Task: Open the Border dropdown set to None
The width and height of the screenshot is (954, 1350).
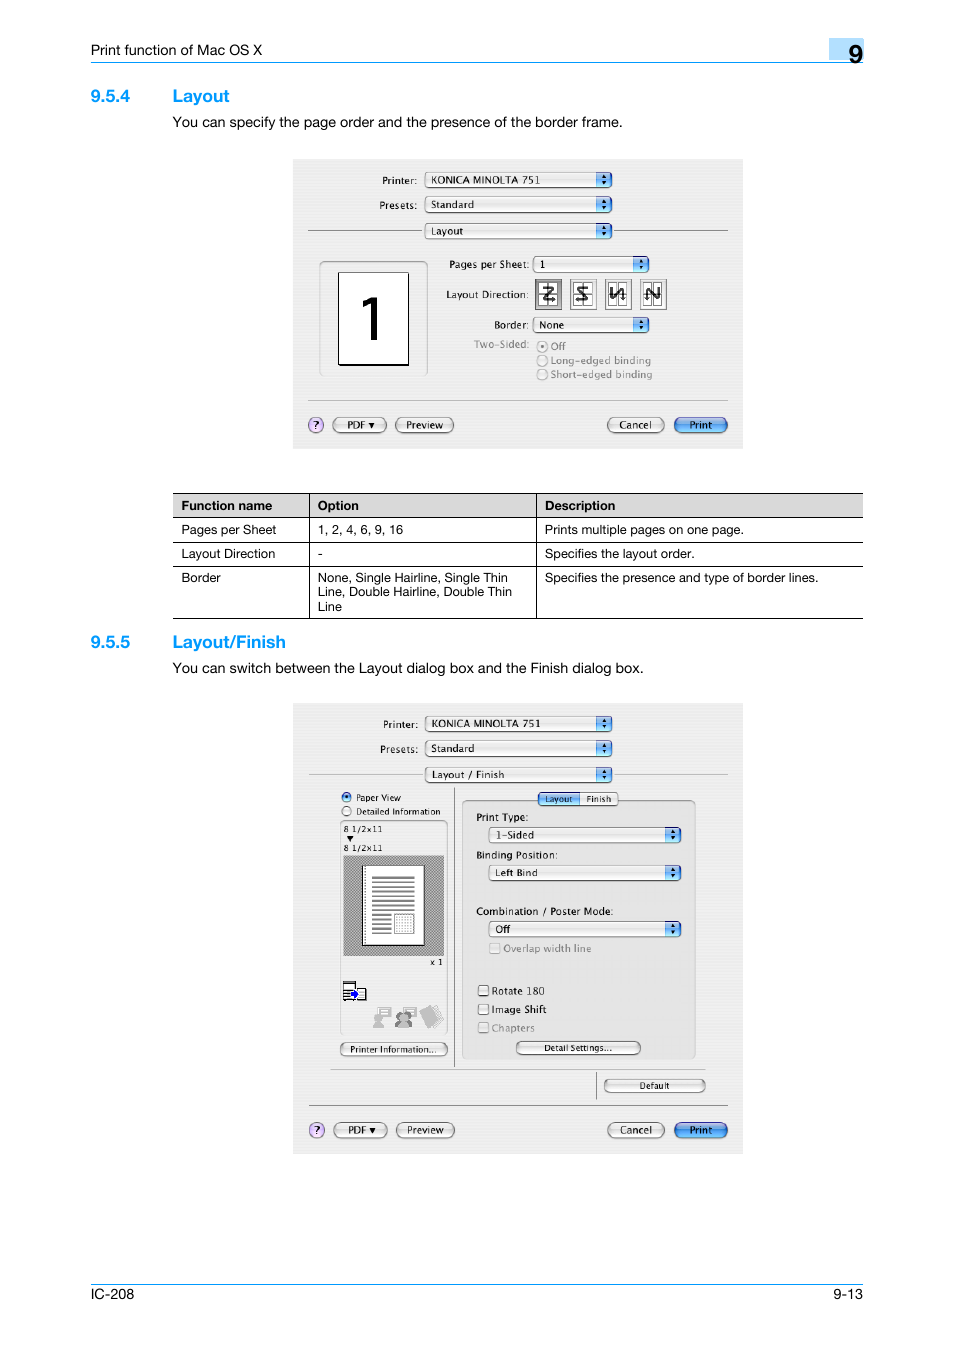Action: 591,325
